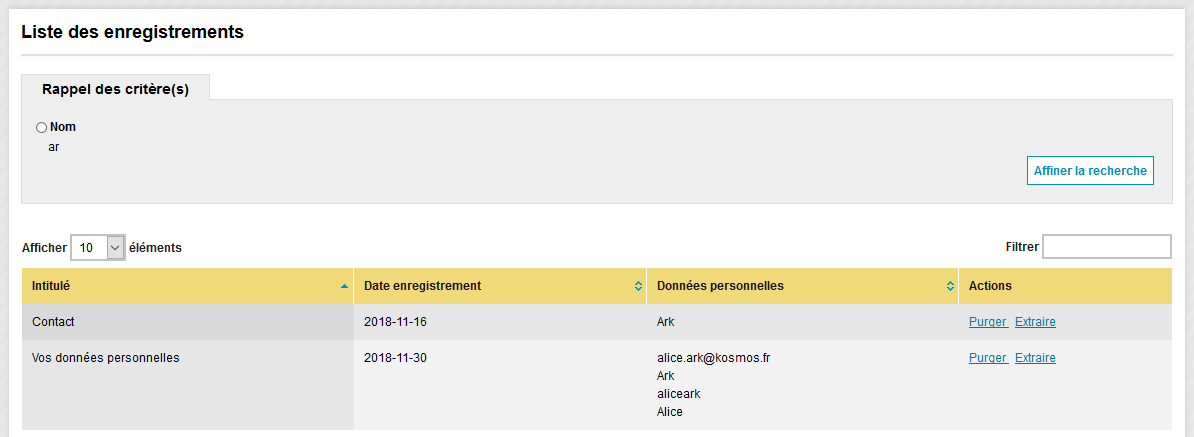This screenshot has height=437, width=1194.
Task: Click the Date enregistrement header label
Action: coord(422,286)
